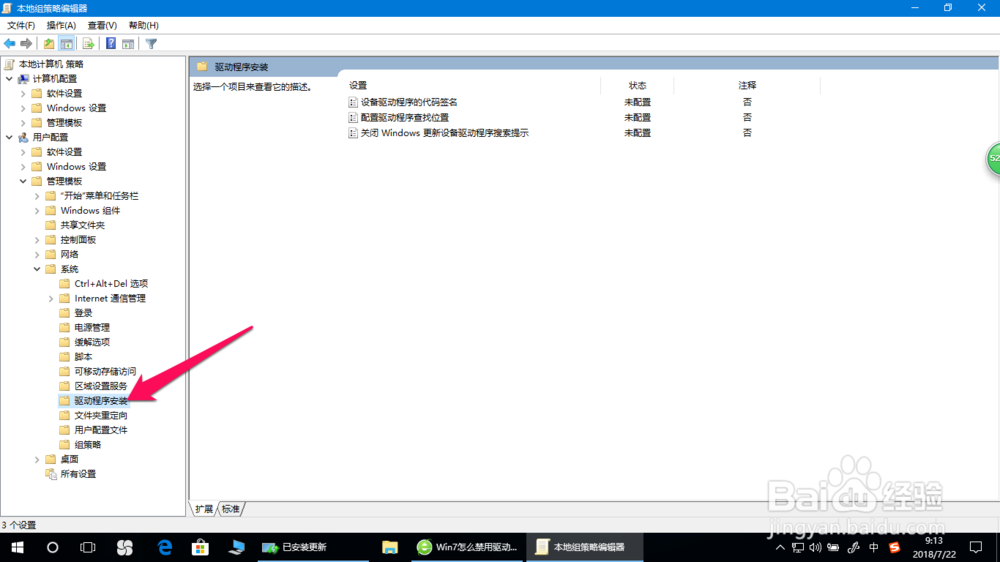Select 设备驱动程序的代码签名 policy
Image resolution: width=1000 pixels, height=562 pixels.
tap(409, 102)
